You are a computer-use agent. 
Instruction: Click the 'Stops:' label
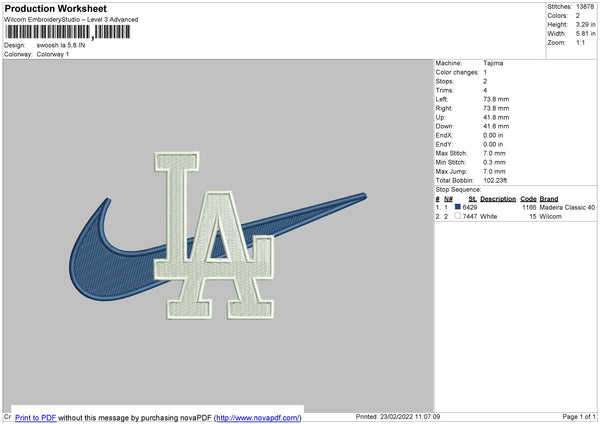point(445,81)
